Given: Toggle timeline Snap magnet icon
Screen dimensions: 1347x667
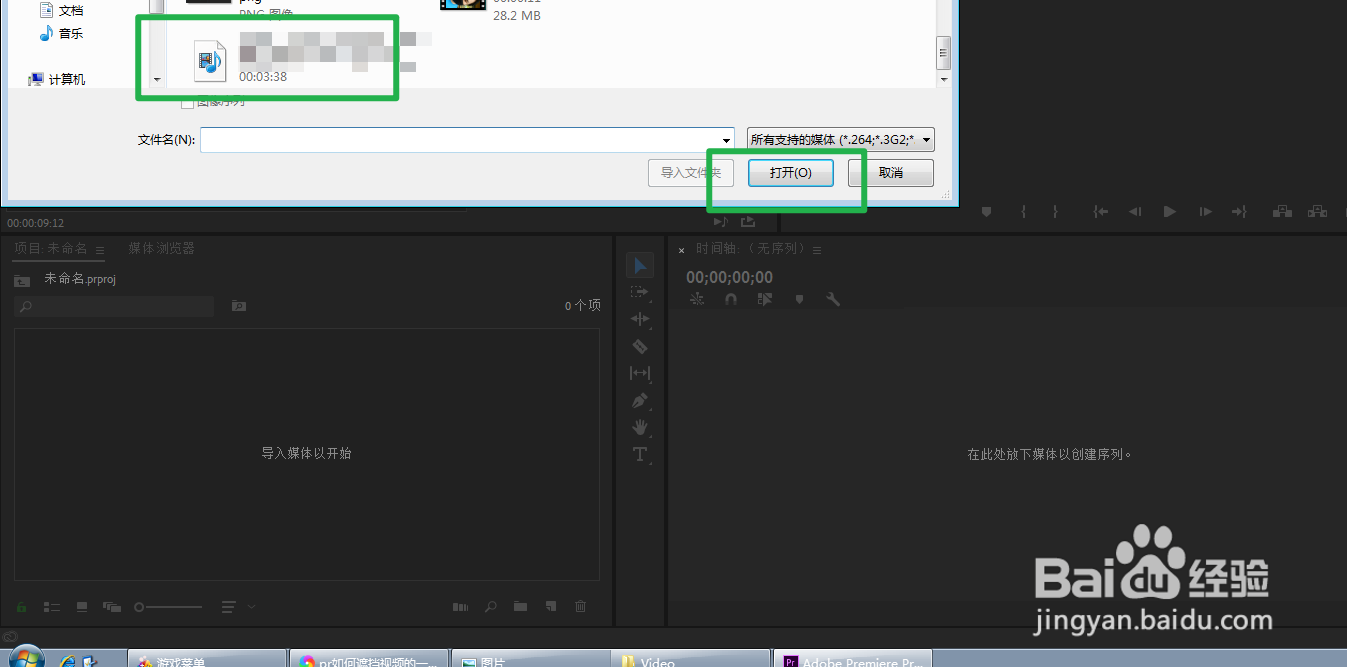Looking at the screenshot, I should 731,299.
